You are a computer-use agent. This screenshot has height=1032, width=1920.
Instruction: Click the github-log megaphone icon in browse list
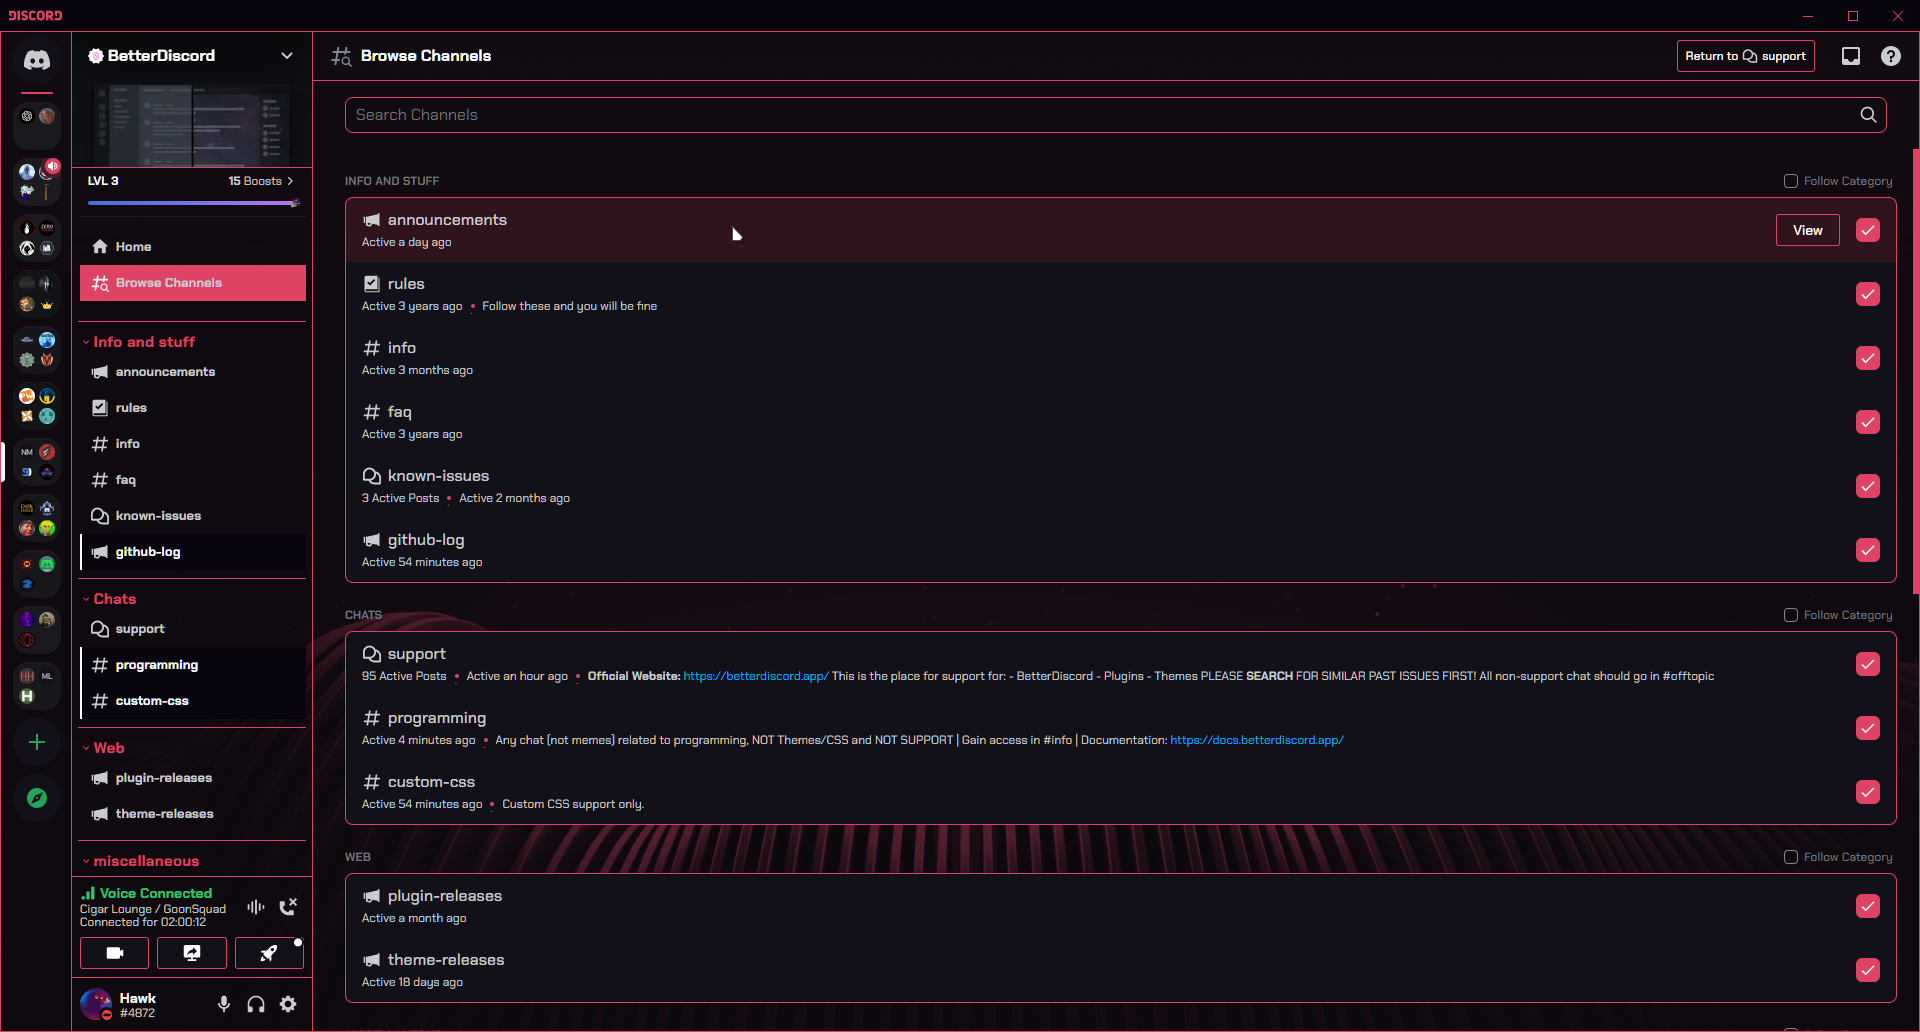pyautogui.click(x=372, y=540)
